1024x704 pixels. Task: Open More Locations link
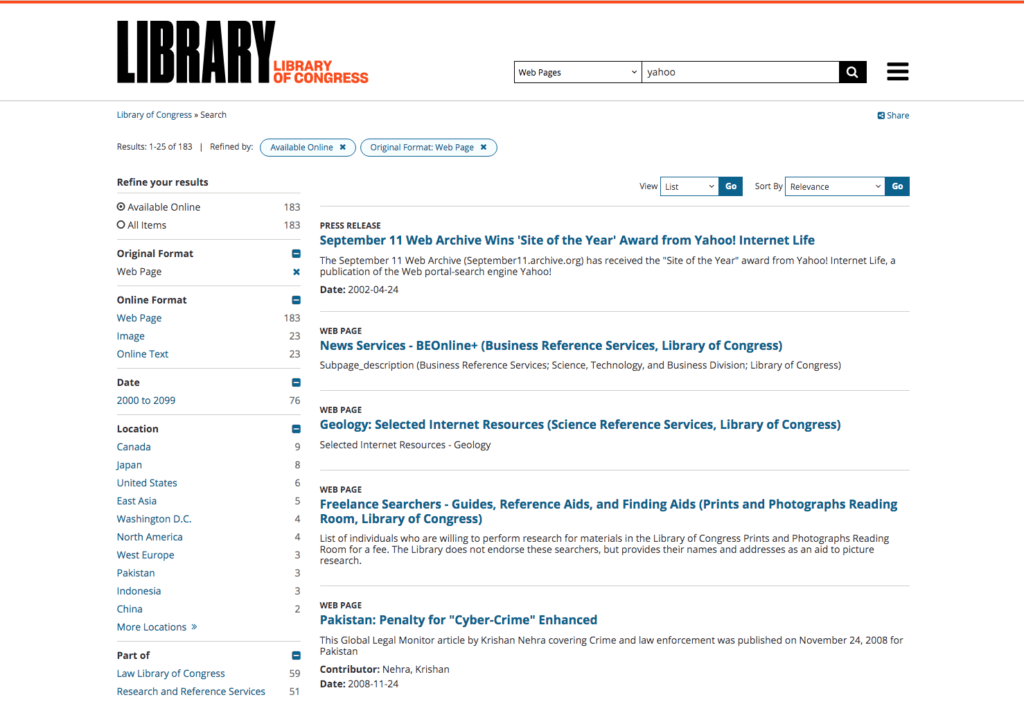click(157, 627)
